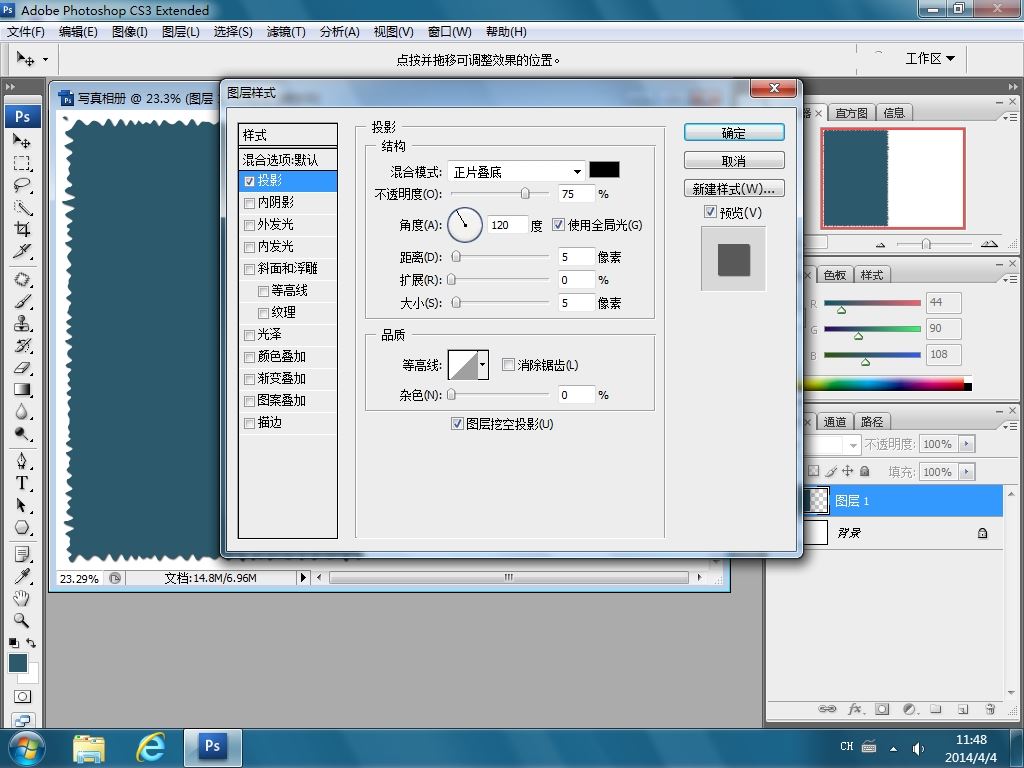The height and width of the screenshot is (768, 1024).
Task: Open the 文件 menu
Action: 25,32
